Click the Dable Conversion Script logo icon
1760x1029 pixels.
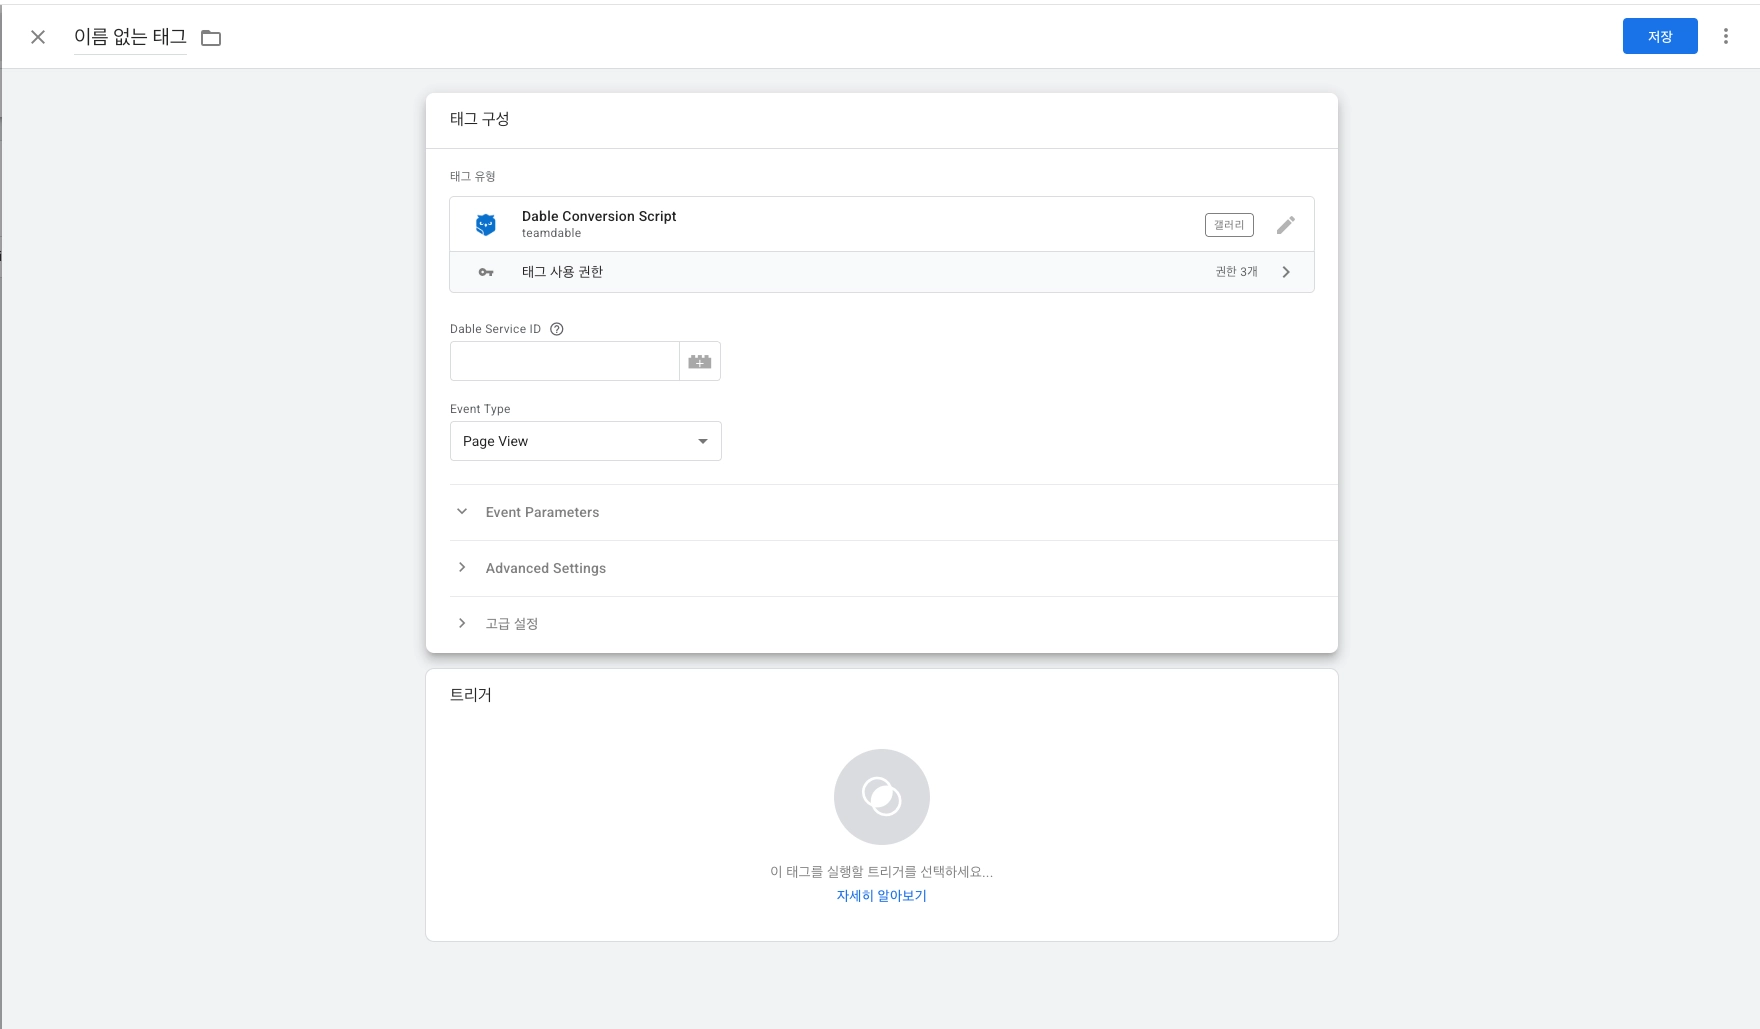(x=486, y=225)
